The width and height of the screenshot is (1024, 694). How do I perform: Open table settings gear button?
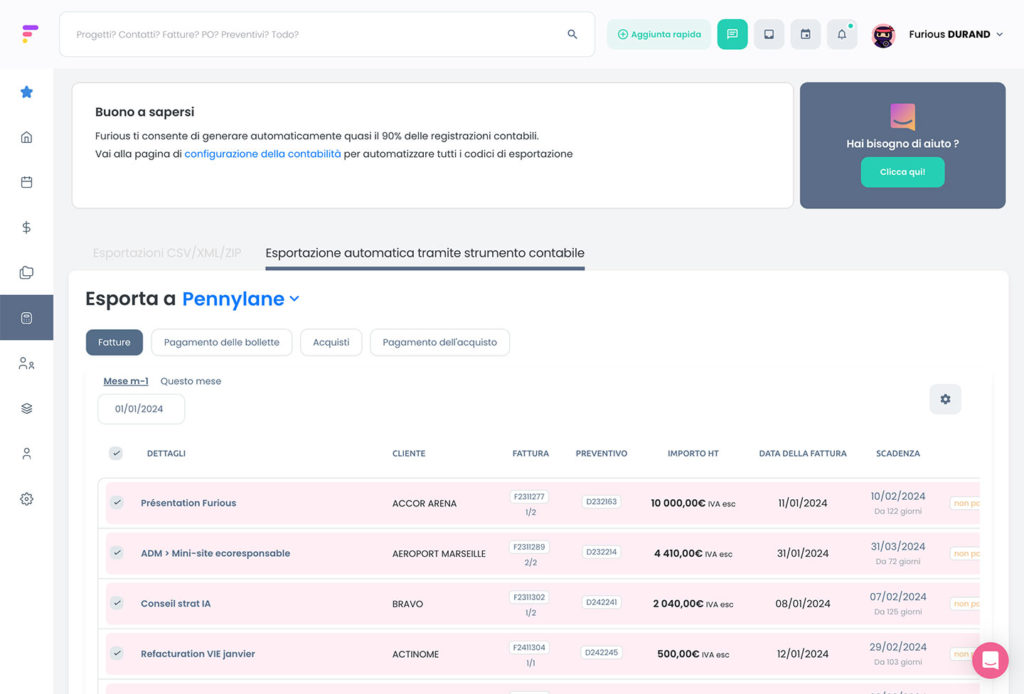pyautogui.click(x=945, y=399)
